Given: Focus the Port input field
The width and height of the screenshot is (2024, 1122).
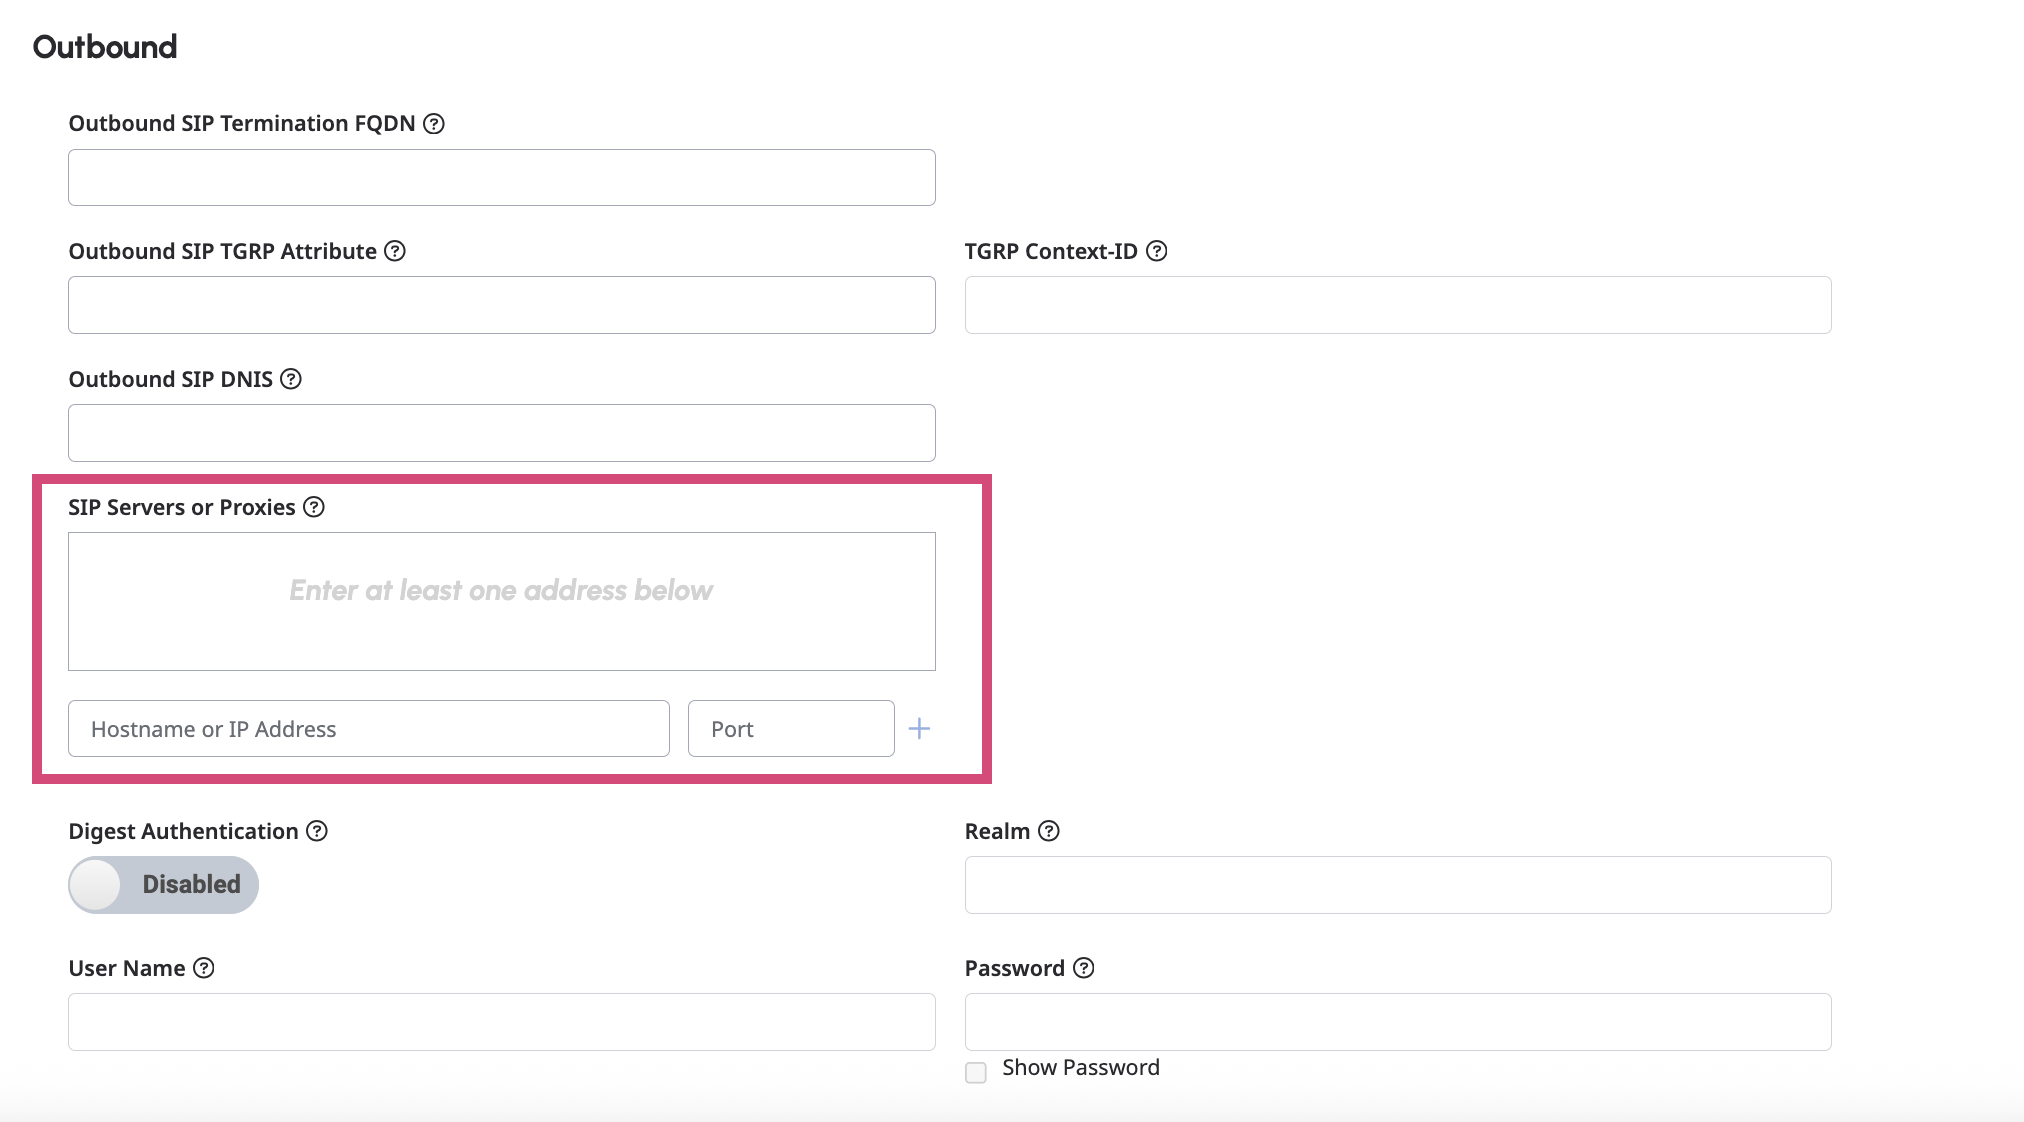Looking at the screenshot, I should [790, 729].
